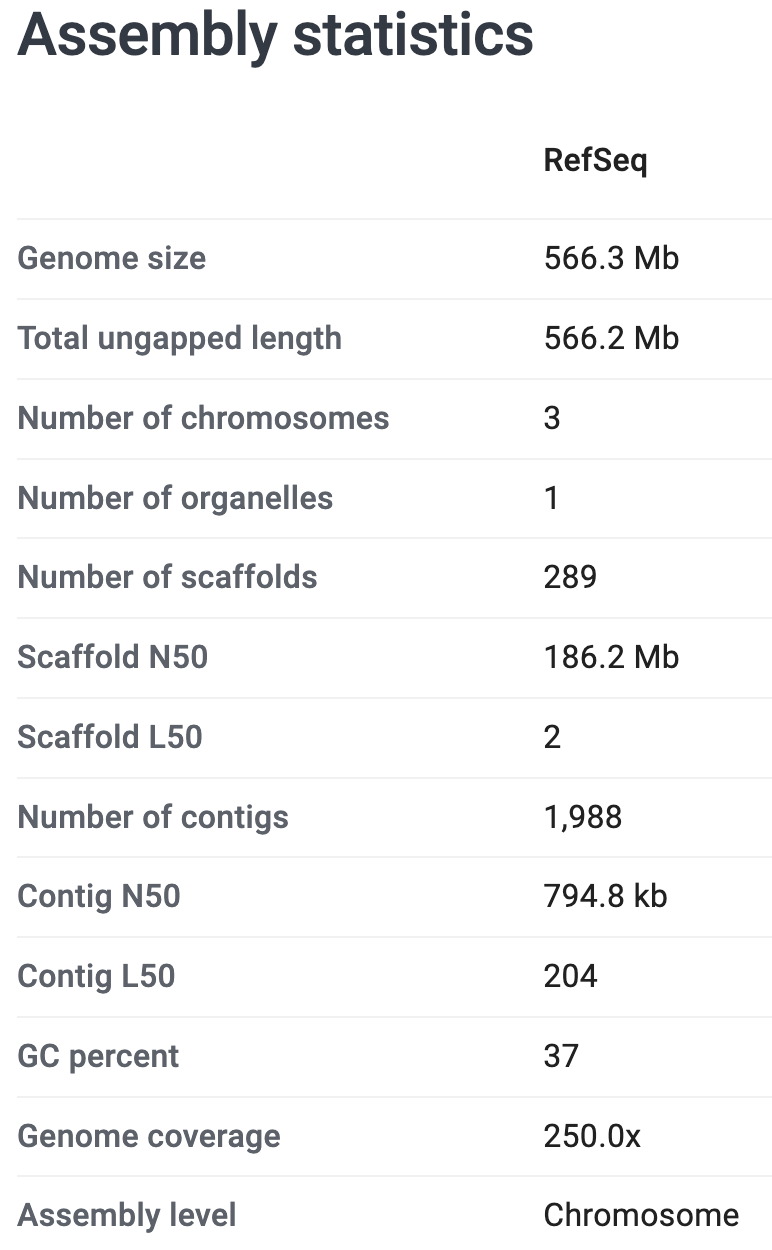The image size is (772, 1250).
Task: Select the Number of organelles label
Action: point(175,498)
